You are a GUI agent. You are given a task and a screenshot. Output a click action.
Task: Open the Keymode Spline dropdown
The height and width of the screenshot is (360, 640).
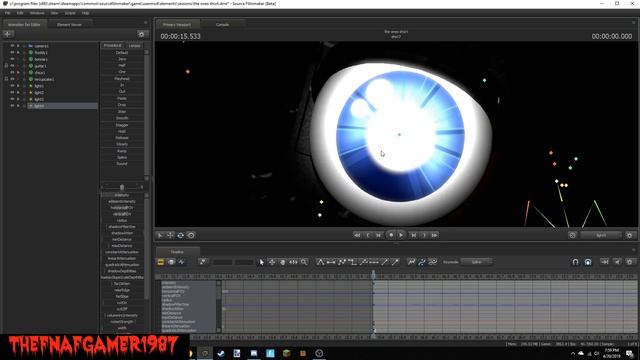(x=477, y=262)
